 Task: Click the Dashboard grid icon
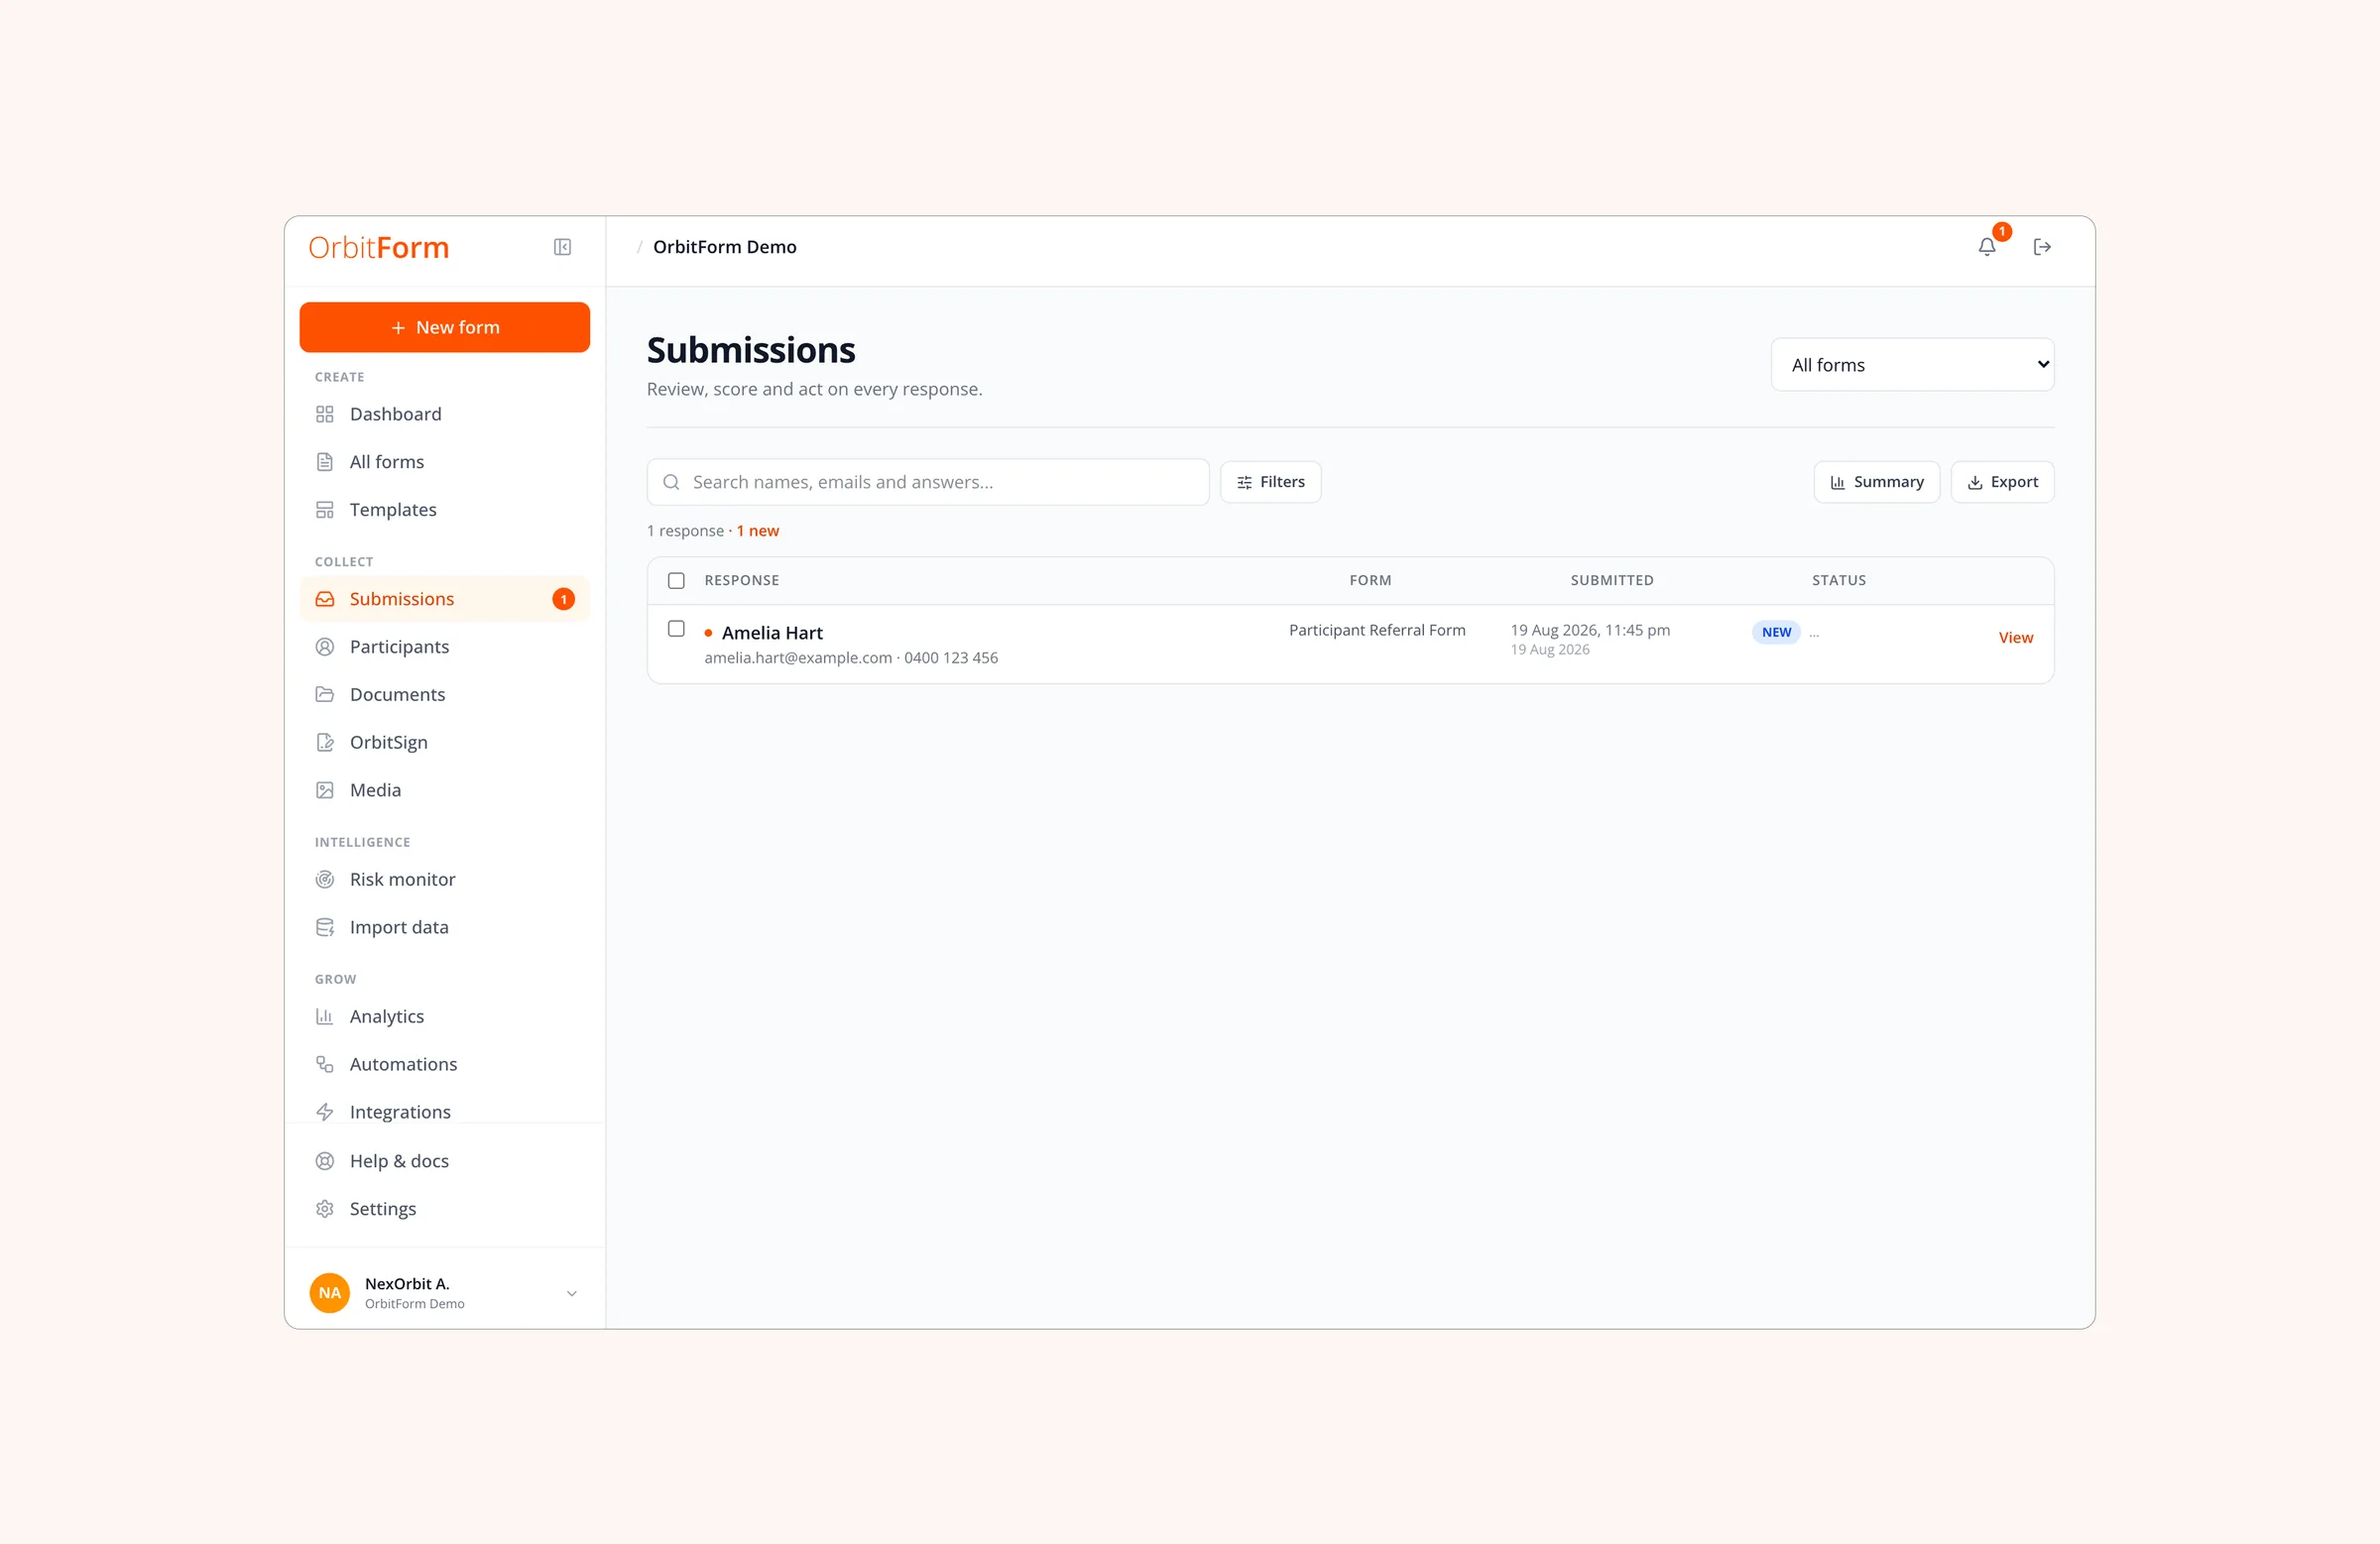(325, 414)
